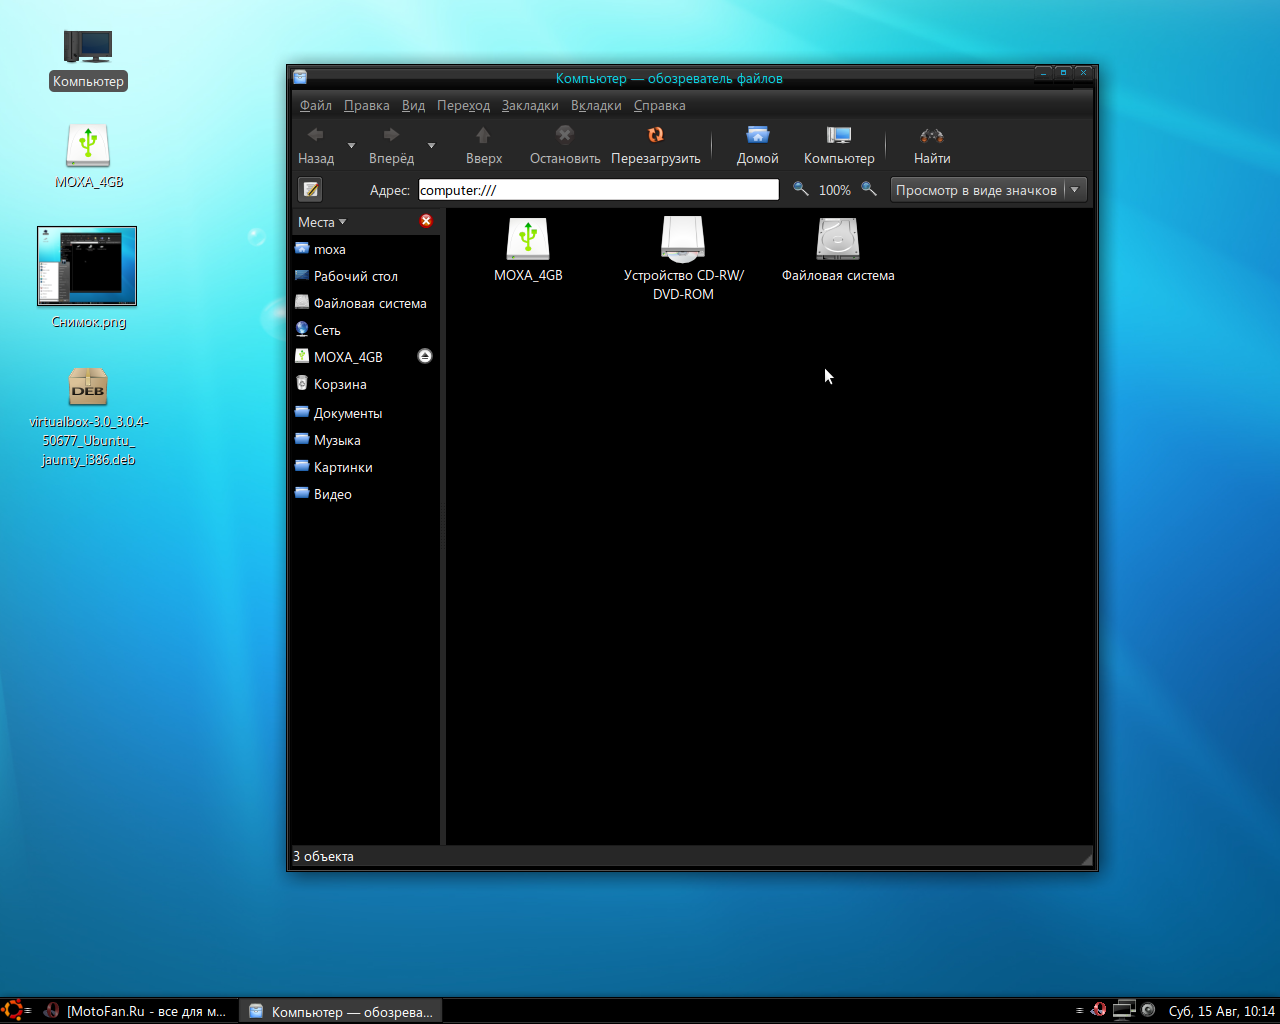This screenshot has height=1024, width=1280.
Task: Click the resize grip in status bar corner
Action: pyautogui.click(x=1086, y=858)
